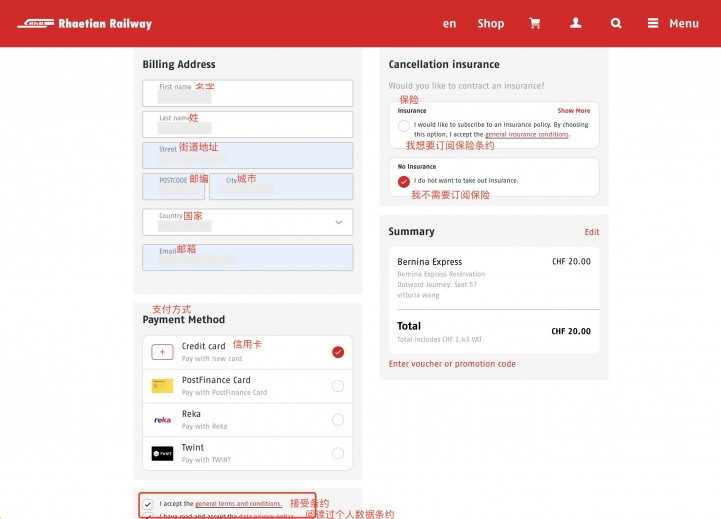721x519 pixels.
Task: Open the Shop menu item
Action: tap(491, 23)
